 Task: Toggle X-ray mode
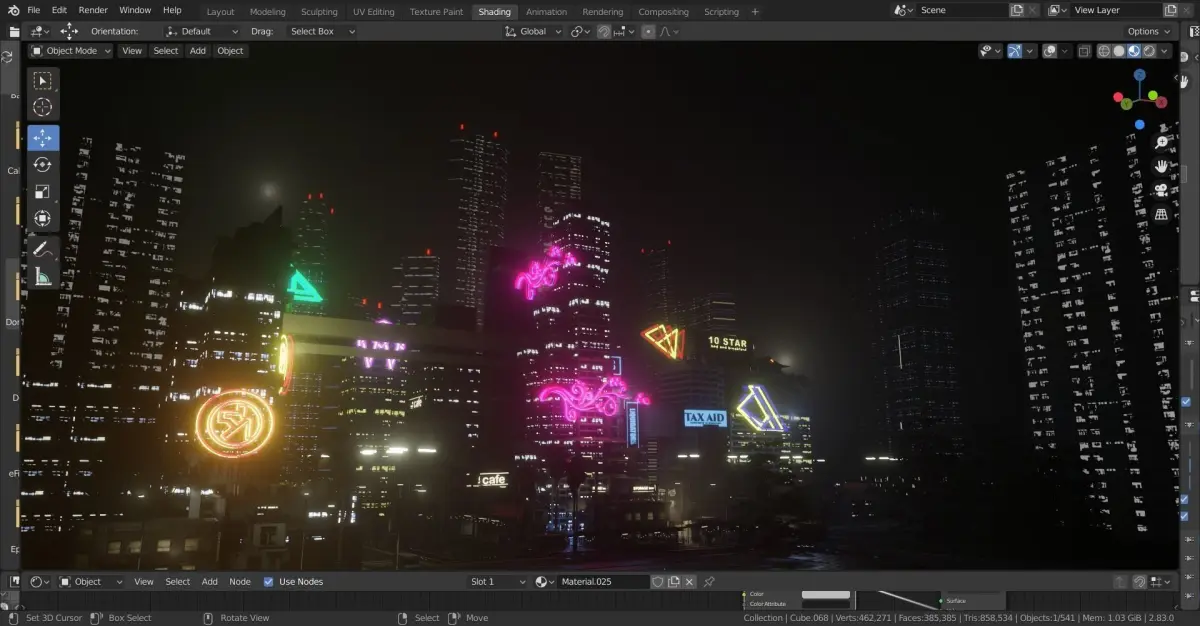point(1084,50)
